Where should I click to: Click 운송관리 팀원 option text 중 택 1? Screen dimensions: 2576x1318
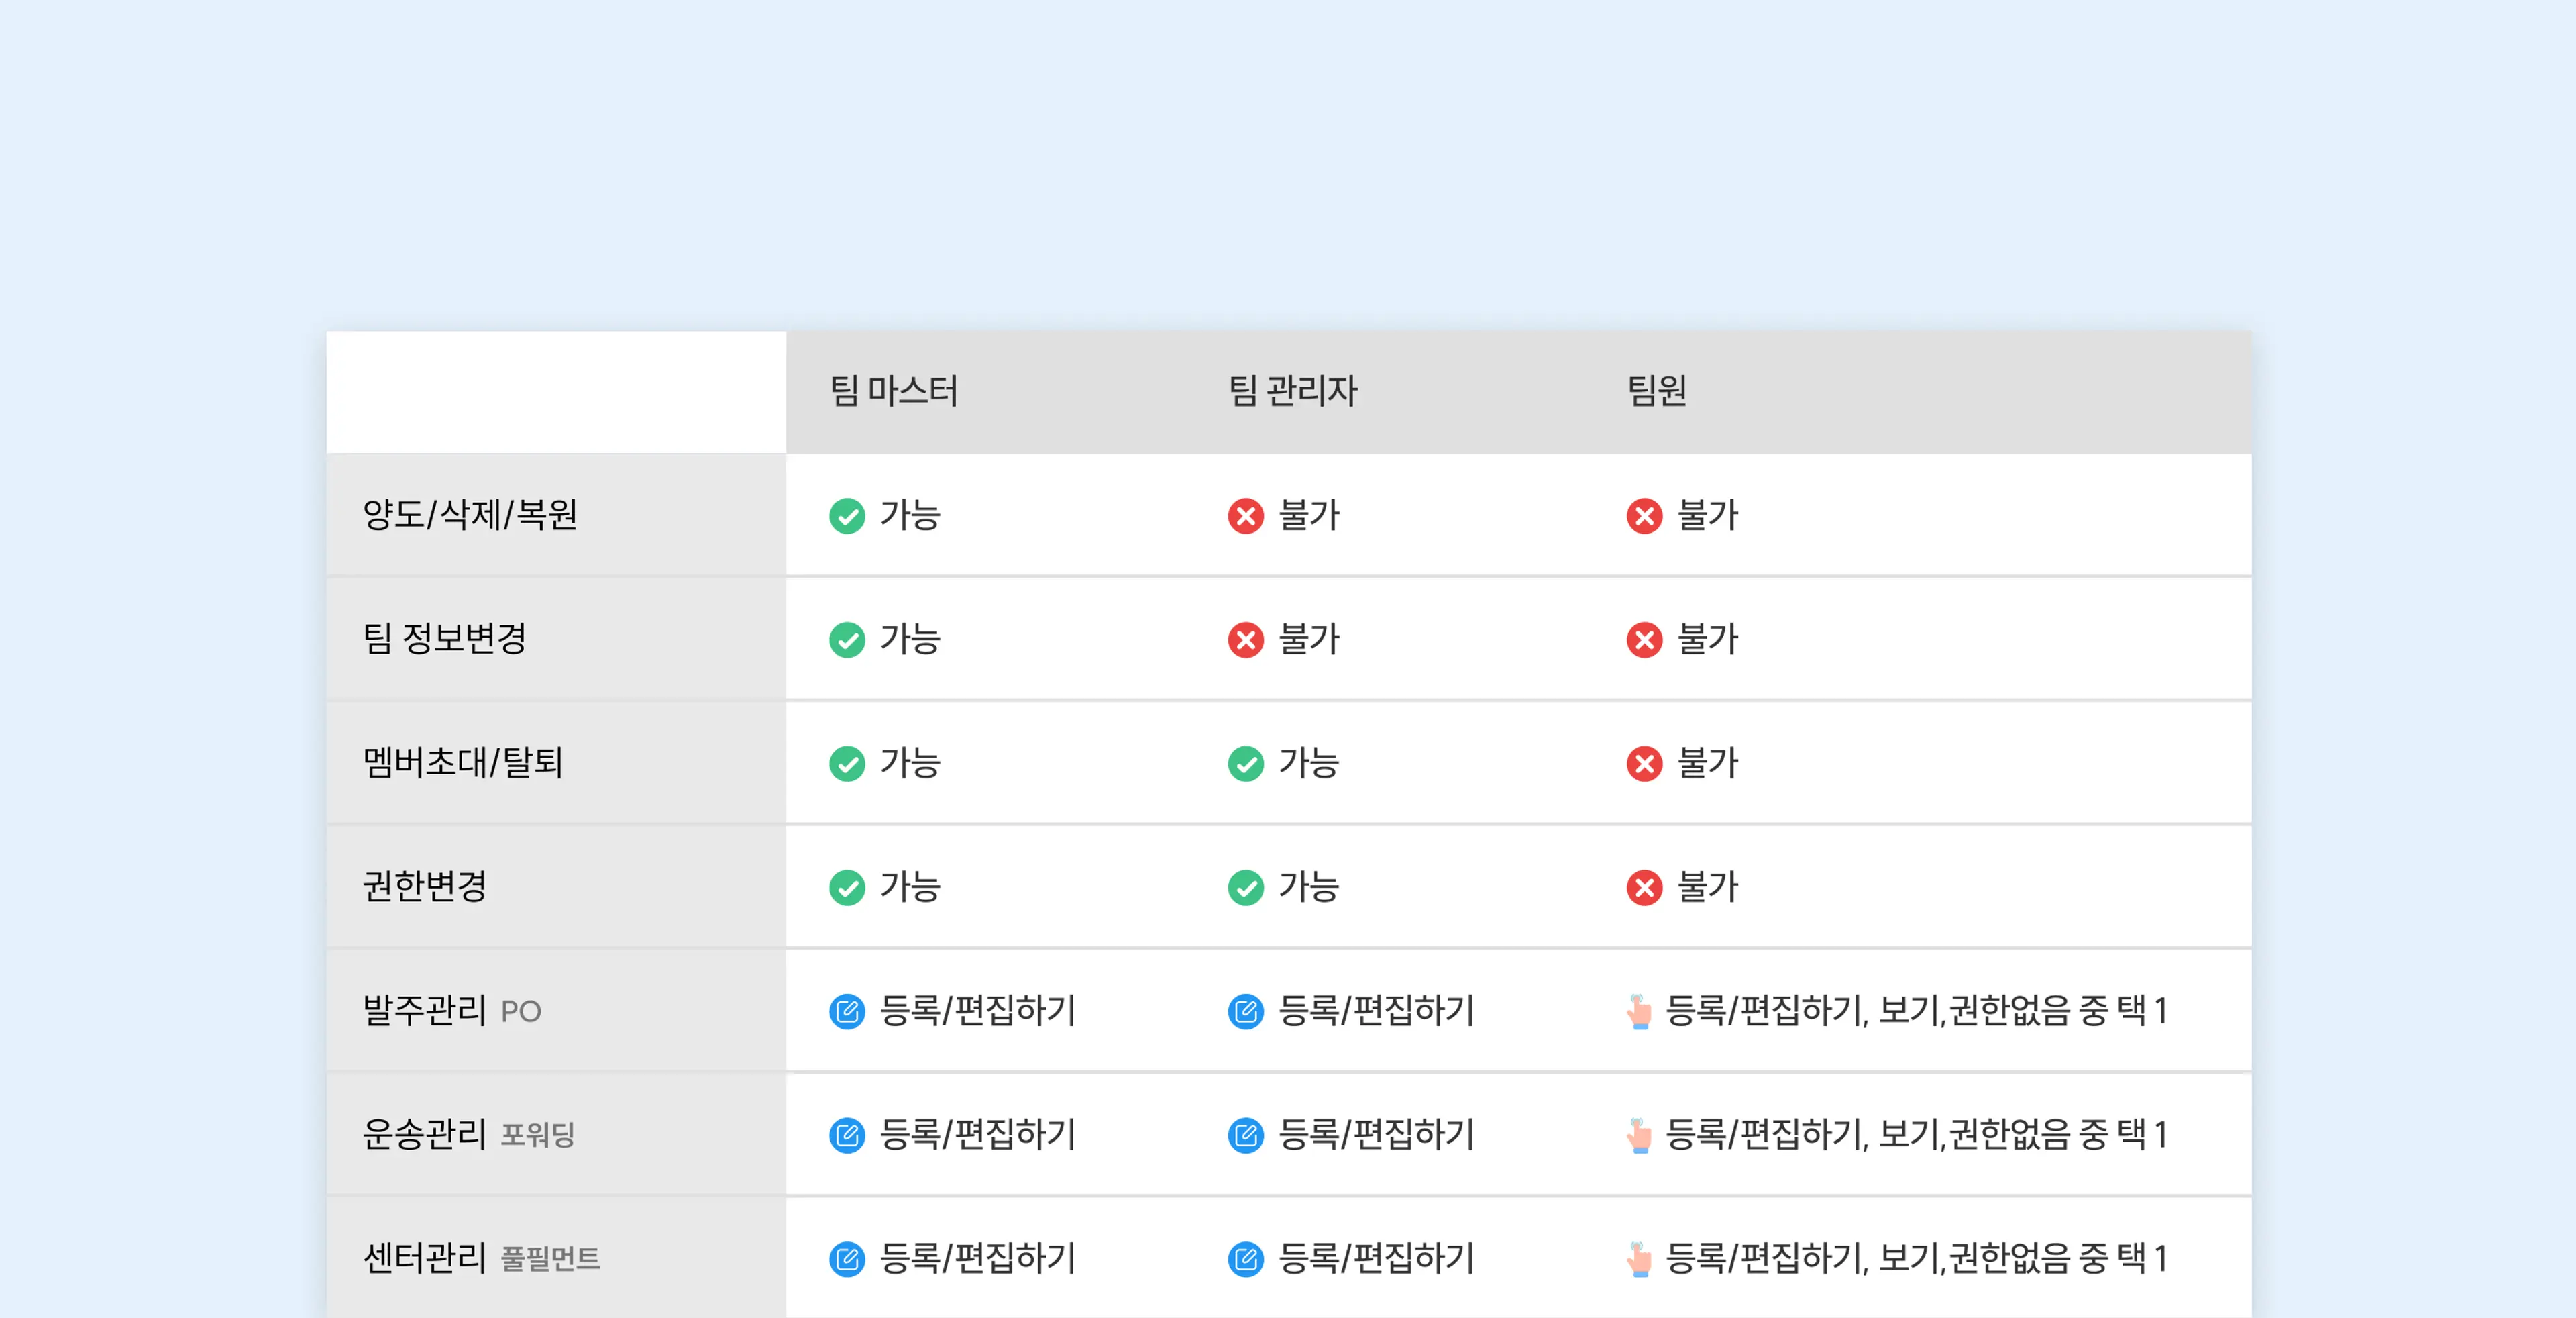pos(2123,1136)
